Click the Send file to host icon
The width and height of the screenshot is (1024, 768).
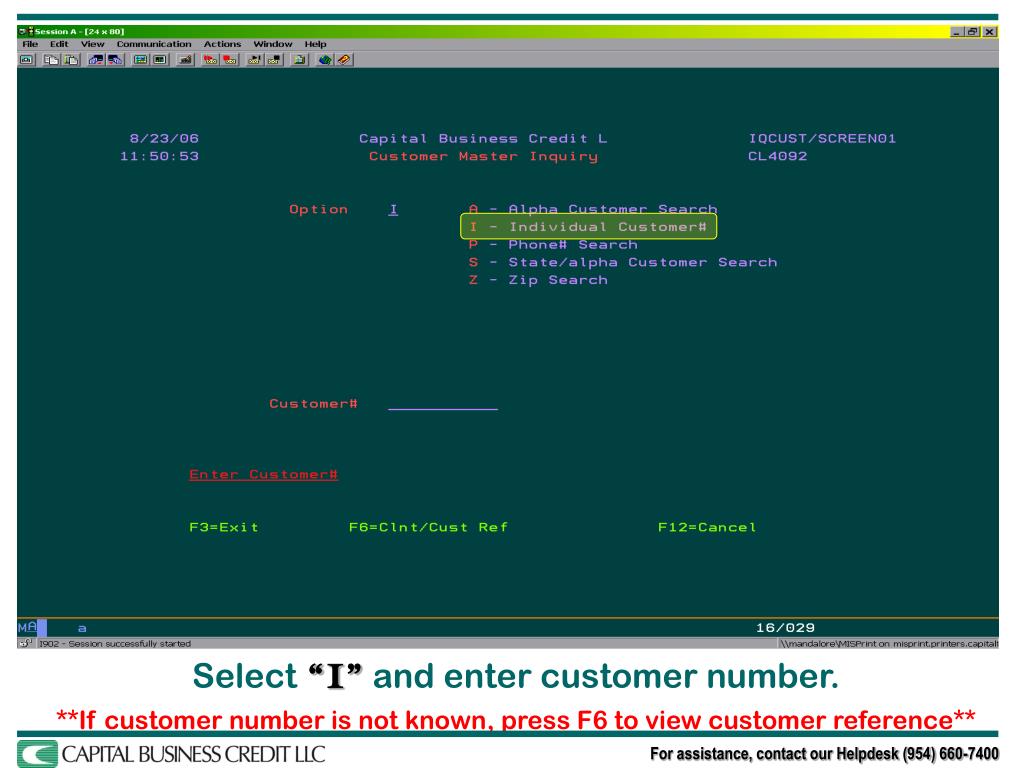pyautogui.click(x=96, y=59)
